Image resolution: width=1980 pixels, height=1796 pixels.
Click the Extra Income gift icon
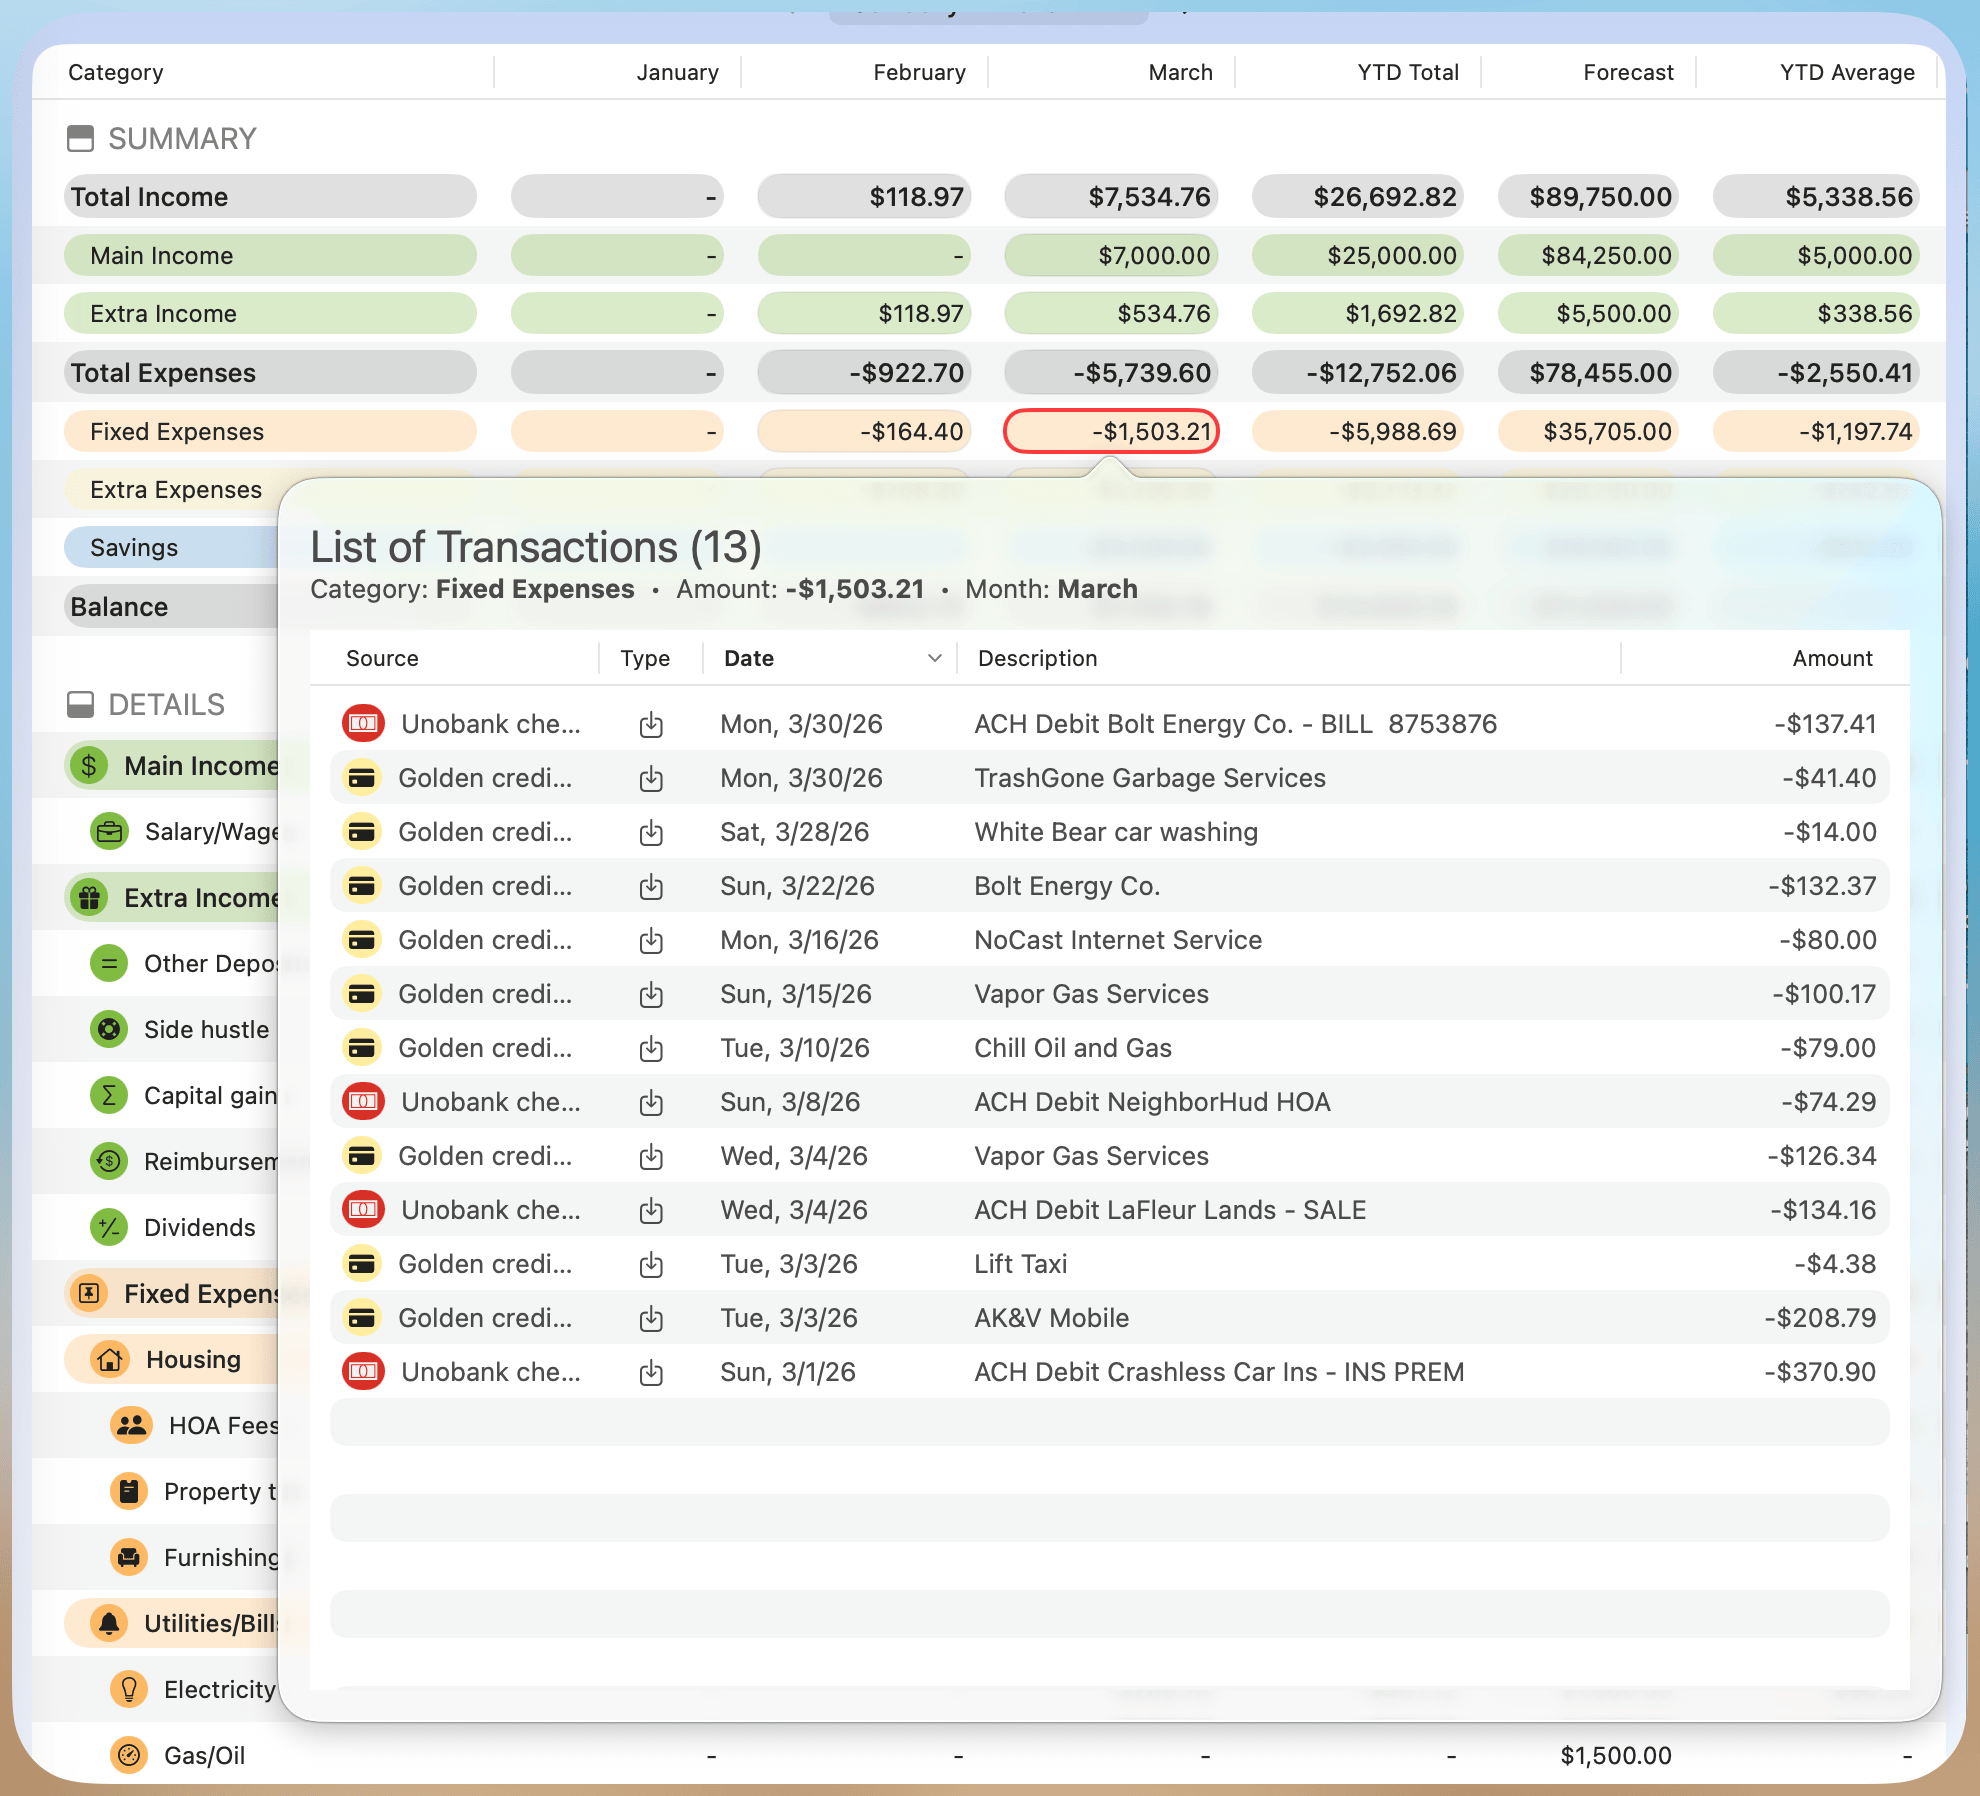pyautogui.click(x=89, y=898)
